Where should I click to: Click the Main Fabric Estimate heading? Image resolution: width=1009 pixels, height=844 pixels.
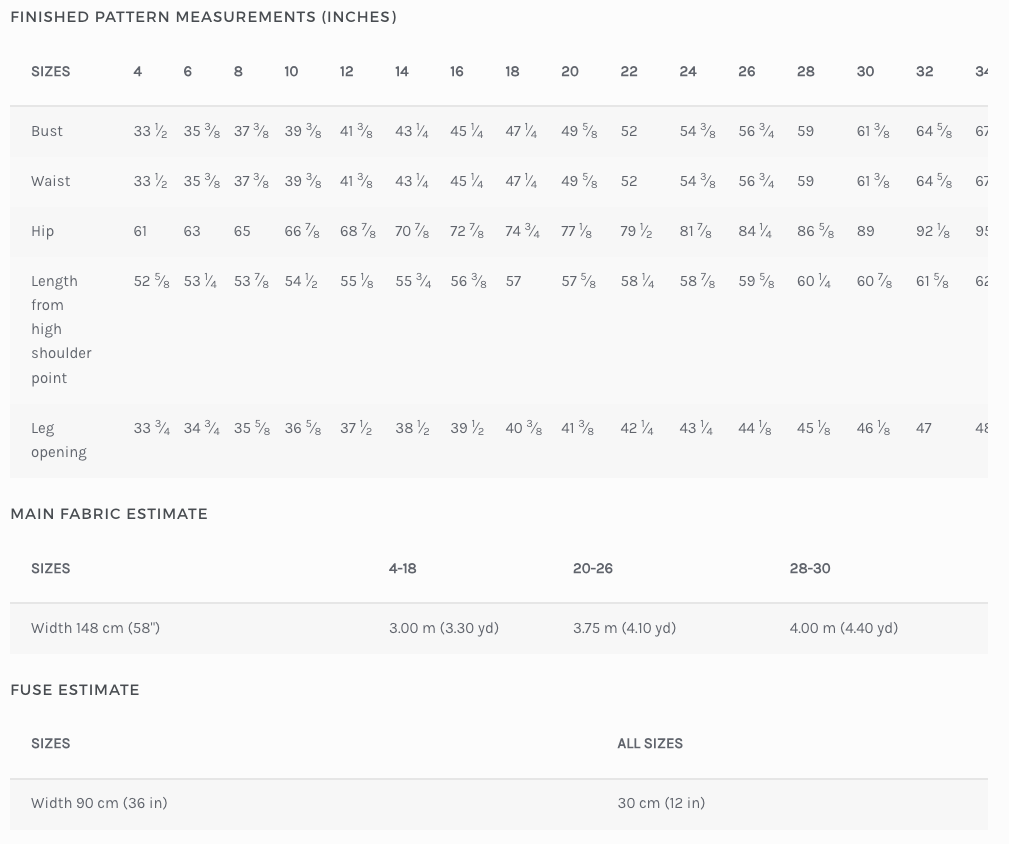coord(109,514)
